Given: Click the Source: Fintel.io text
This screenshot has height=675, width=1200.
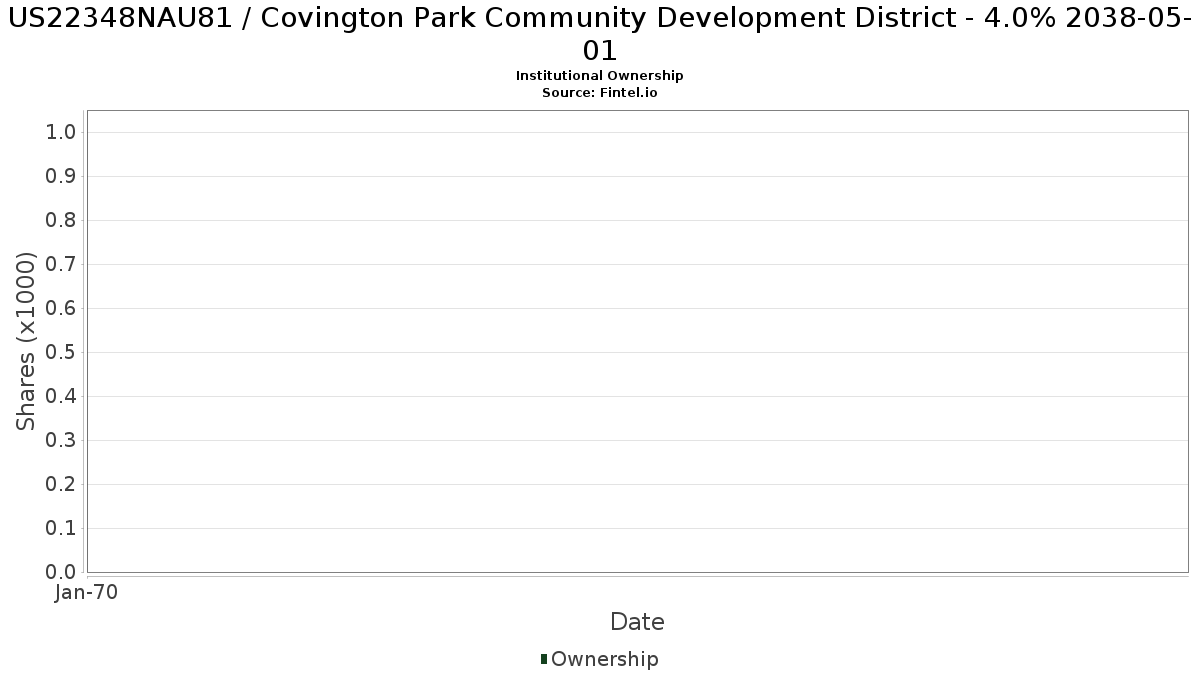Looking at the screenshot, I should coord(600,92).
